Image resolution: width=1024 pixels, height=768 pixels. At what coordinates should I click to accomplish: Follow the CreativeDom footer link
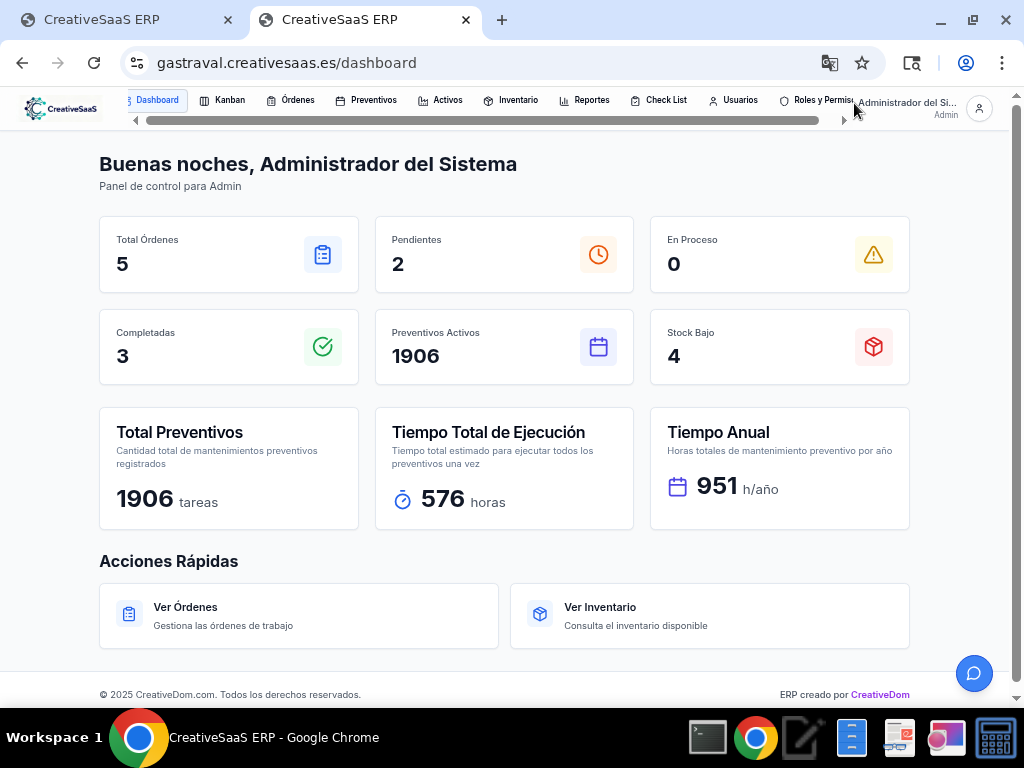[x=881, y=694]
